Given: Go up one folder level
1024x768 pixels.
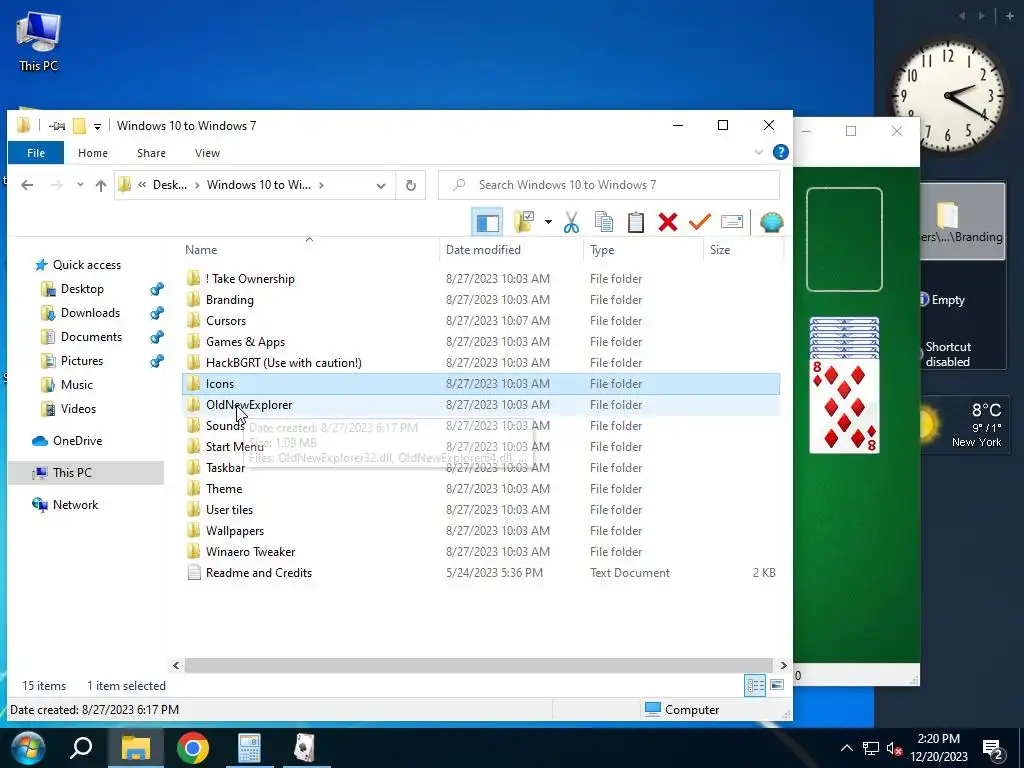Looking at the screenshot, I should (101, 185).
